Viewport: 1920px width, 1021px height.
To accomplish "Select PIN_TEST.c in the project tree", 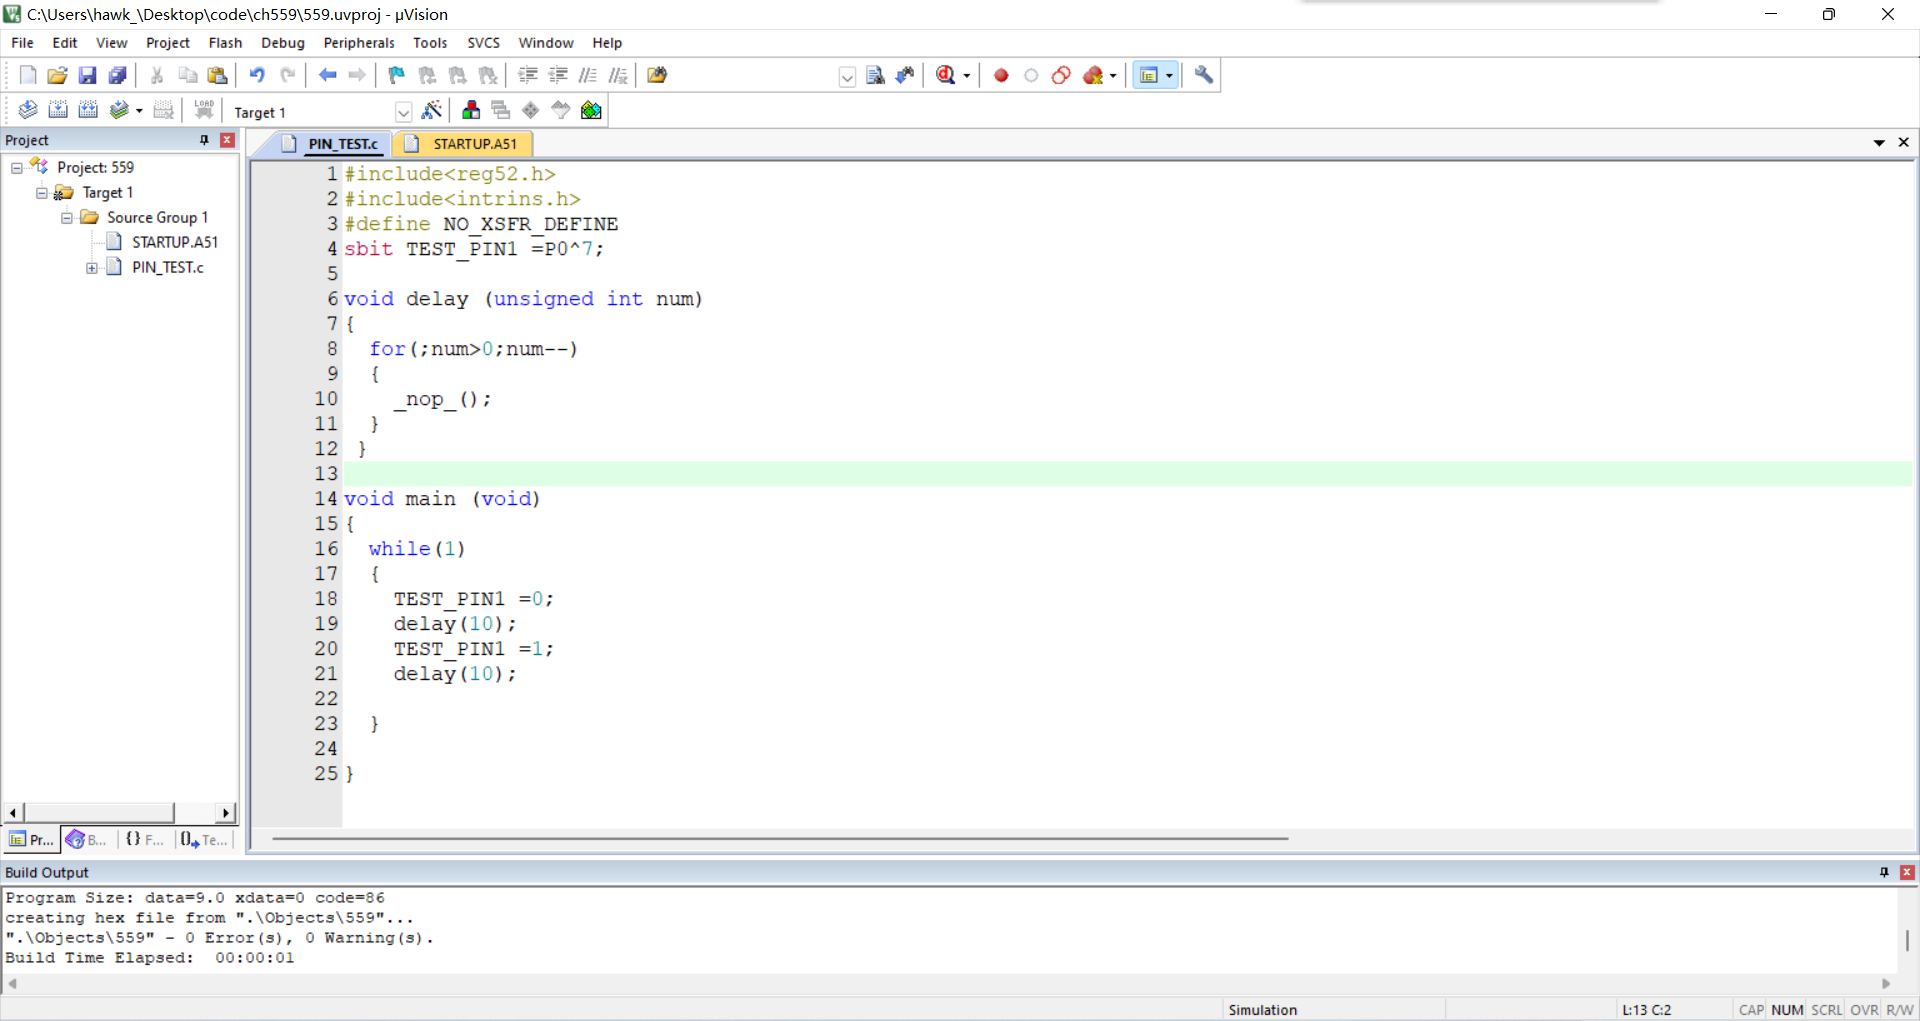I will (x=167, y=268).
